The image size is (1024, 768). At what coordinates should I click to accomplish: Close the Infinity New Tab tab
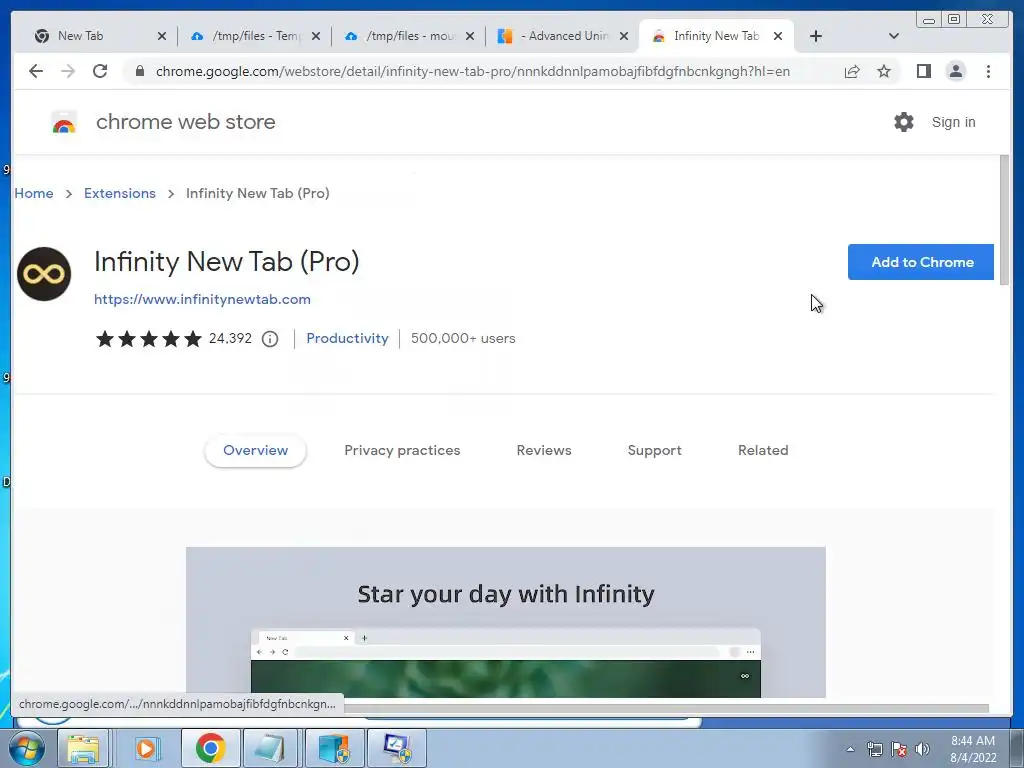(x=778, y=37)
